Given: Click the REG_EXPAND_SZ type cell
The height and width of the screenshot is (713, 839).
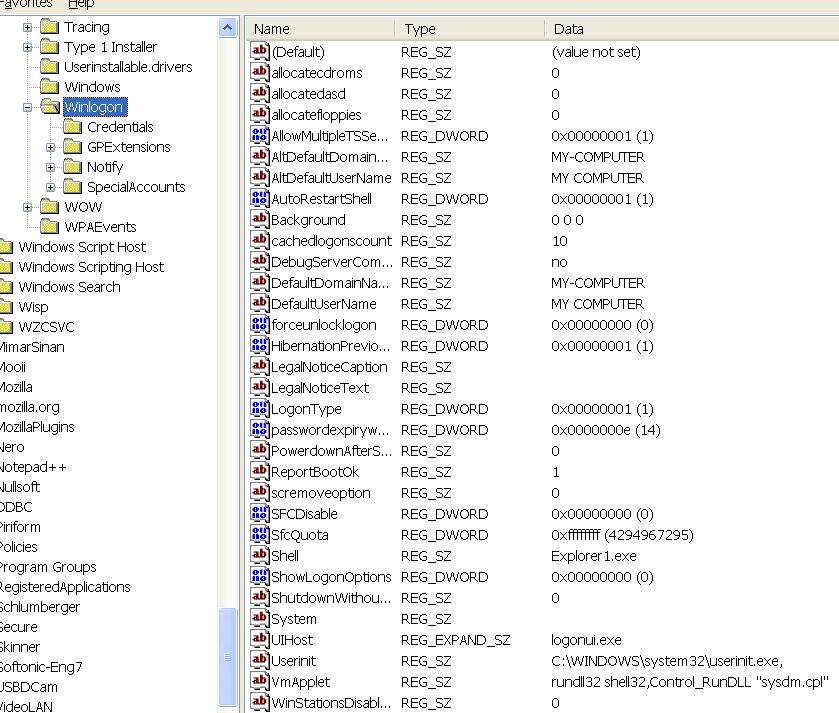Looking at the screenshot, I should point(455,640).
